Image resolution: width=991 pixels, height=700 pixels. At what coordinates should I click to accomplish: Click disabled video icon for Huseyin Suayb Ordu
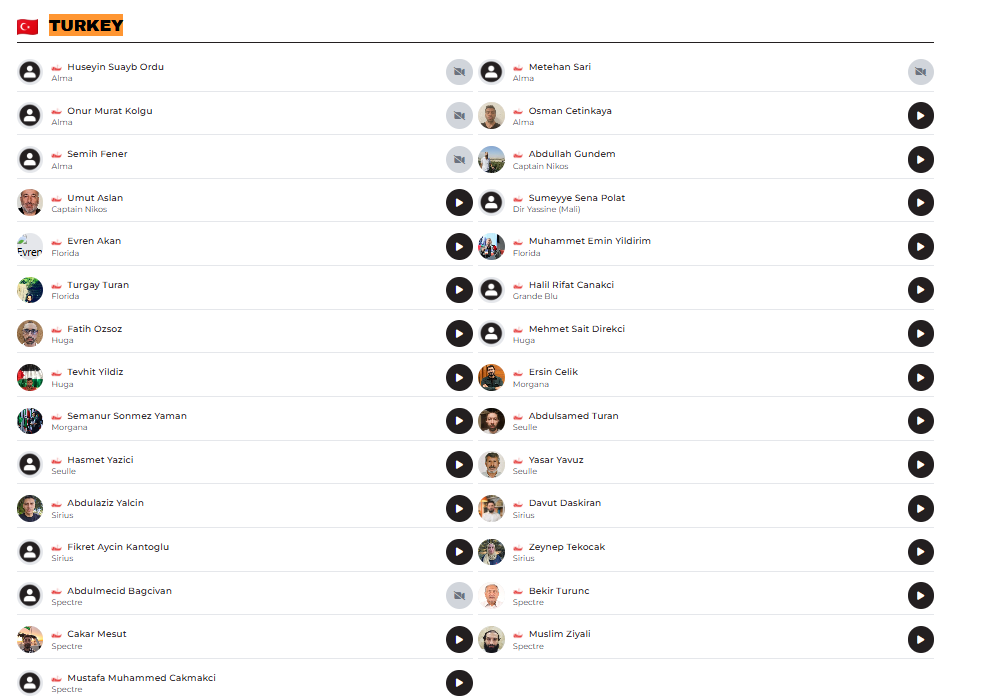[x=459, y=72]
